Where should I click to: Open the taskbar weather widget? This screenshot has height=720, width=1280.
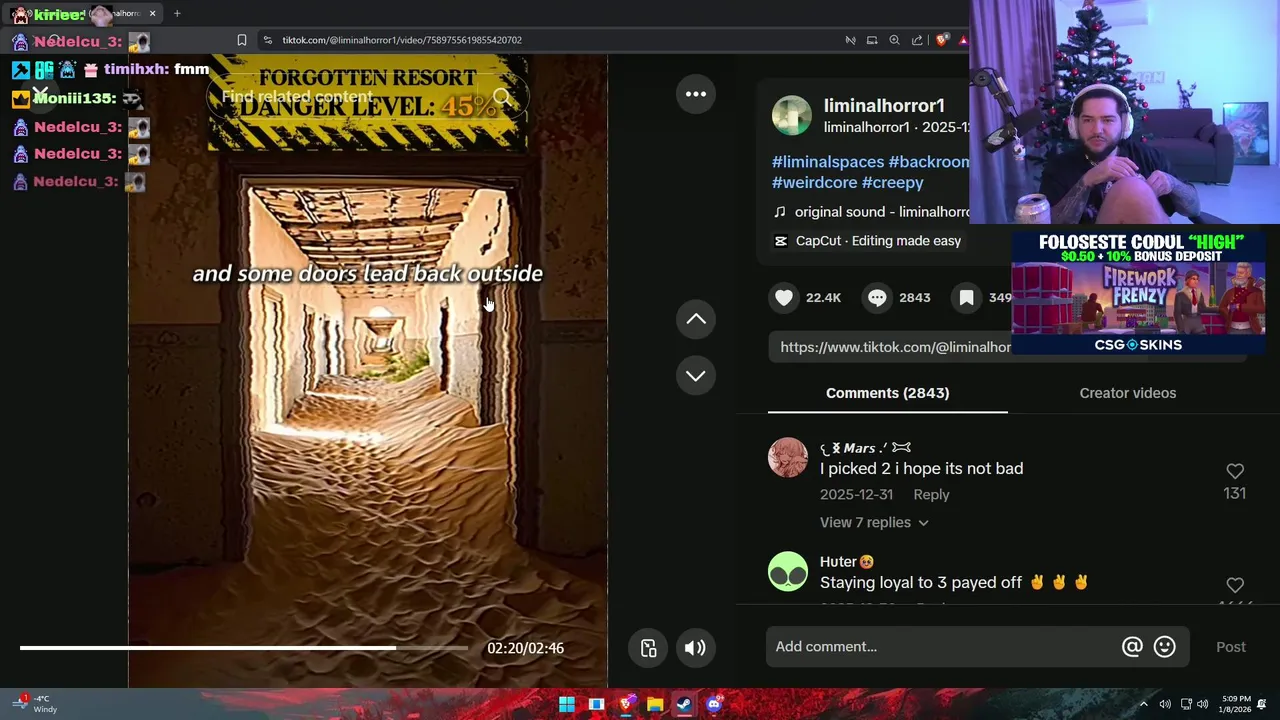pyautogui.click(x=35, y=704)
